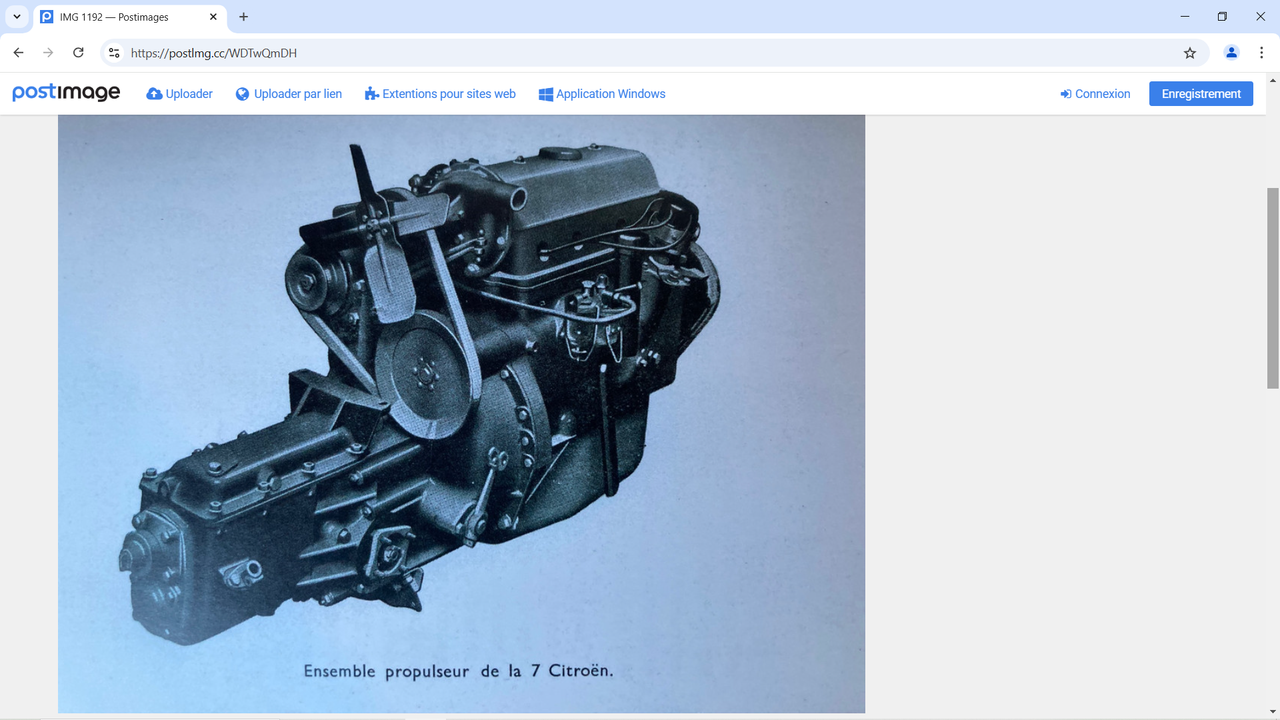Bookmark this page with the star
This screenshot has width=1280, height=720.
click(x=1190, y=53)
